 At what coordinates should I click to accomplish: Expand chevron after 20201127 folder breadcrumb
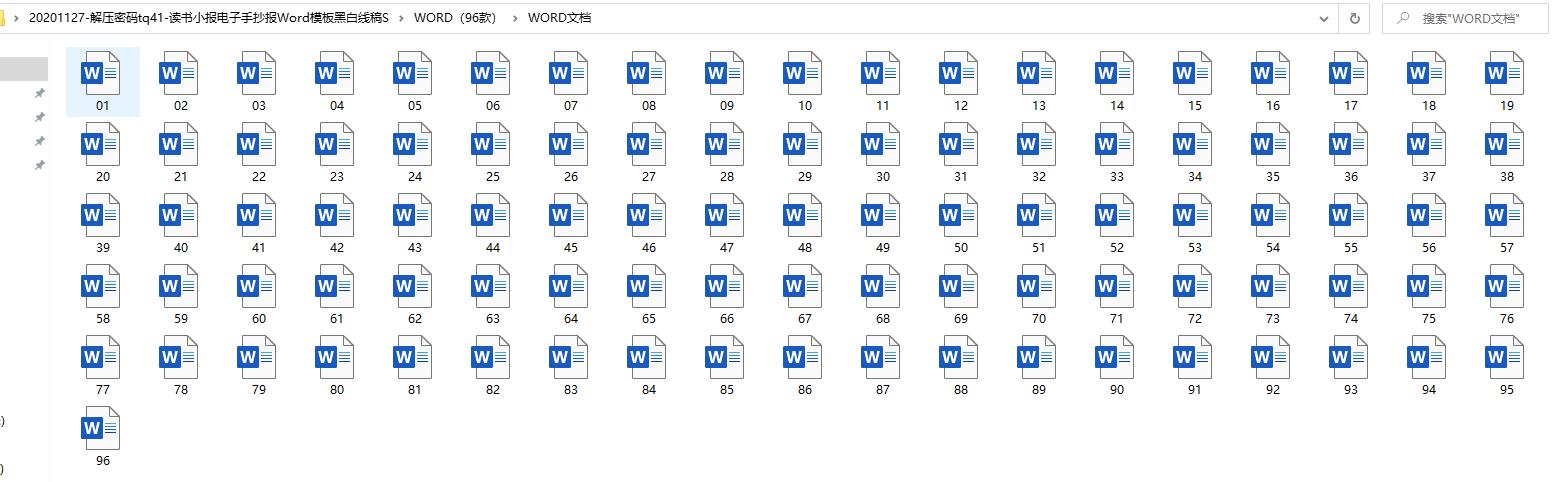click(x=402, y=18)
